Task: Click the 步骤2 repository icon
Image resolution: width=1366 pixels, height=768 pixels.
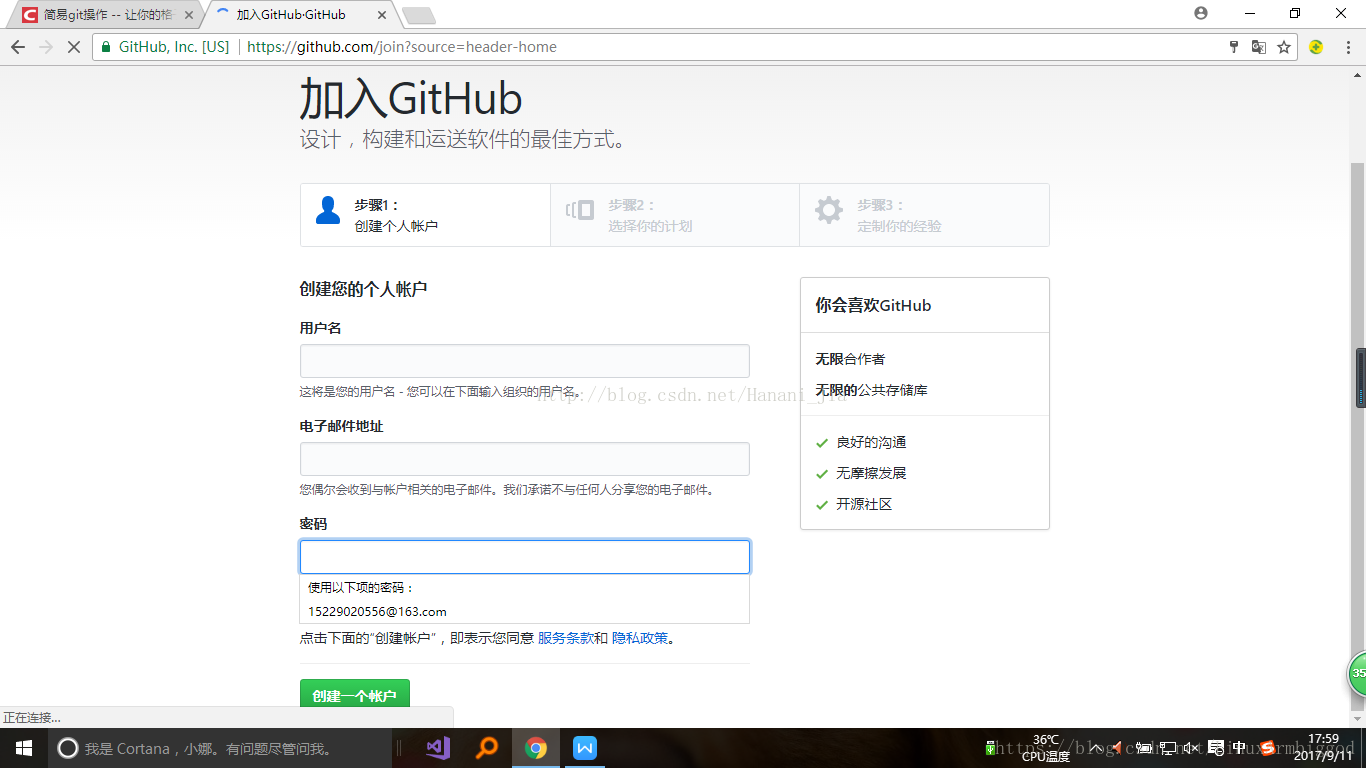Action: click(581, 209)
